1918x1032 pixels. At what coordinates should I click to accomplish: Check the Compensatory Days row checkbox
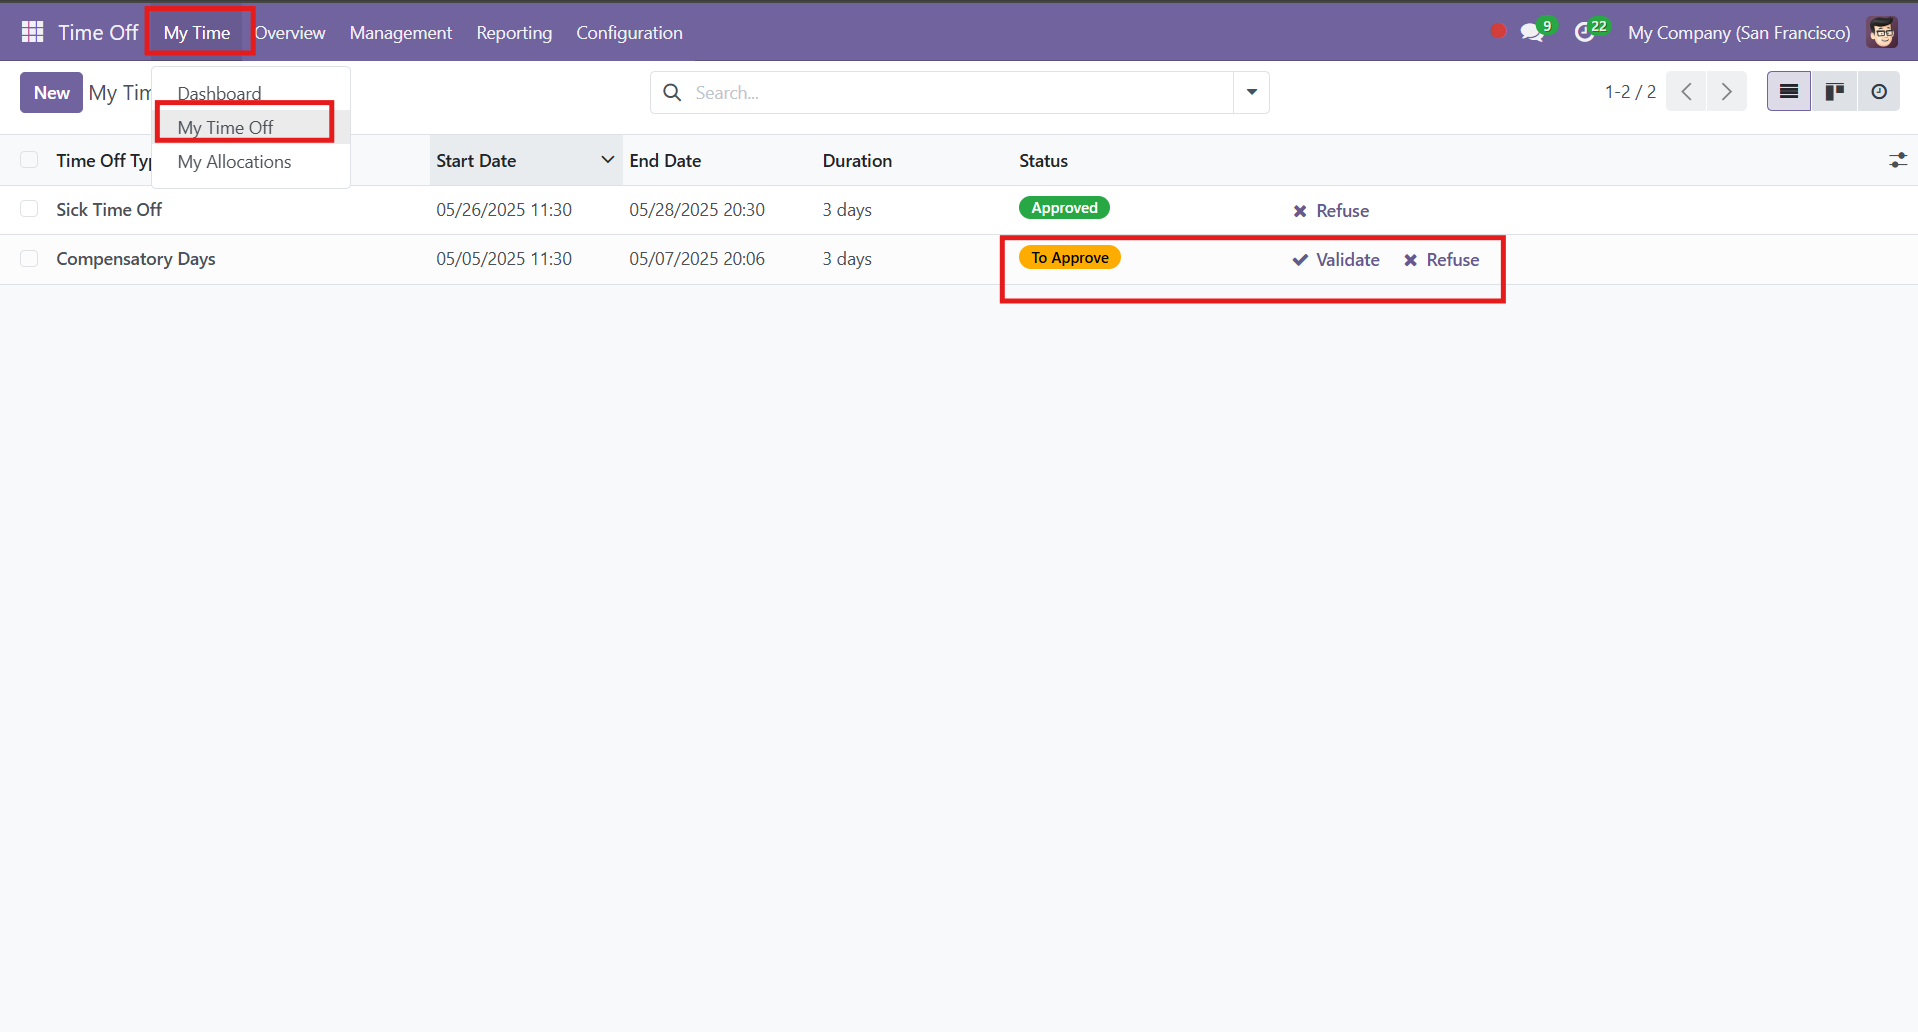point(29,258)
